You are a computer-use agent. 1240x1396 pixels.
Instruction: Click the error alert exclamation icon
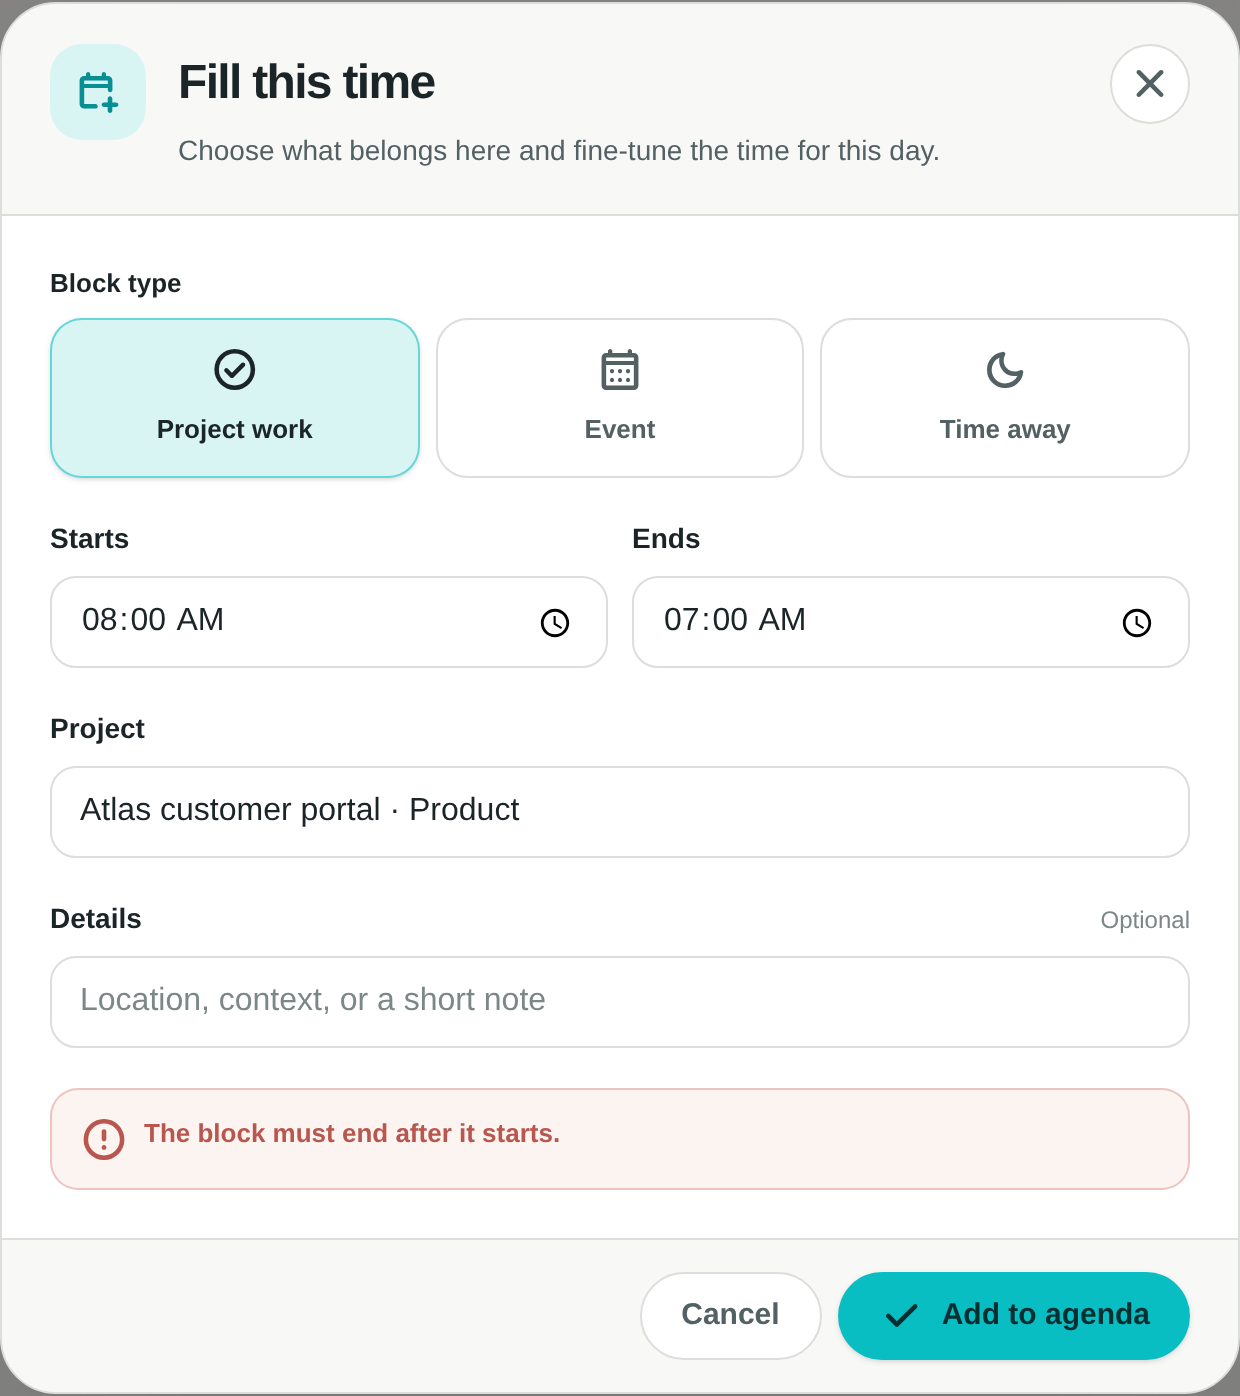[x=104, y=1139]
